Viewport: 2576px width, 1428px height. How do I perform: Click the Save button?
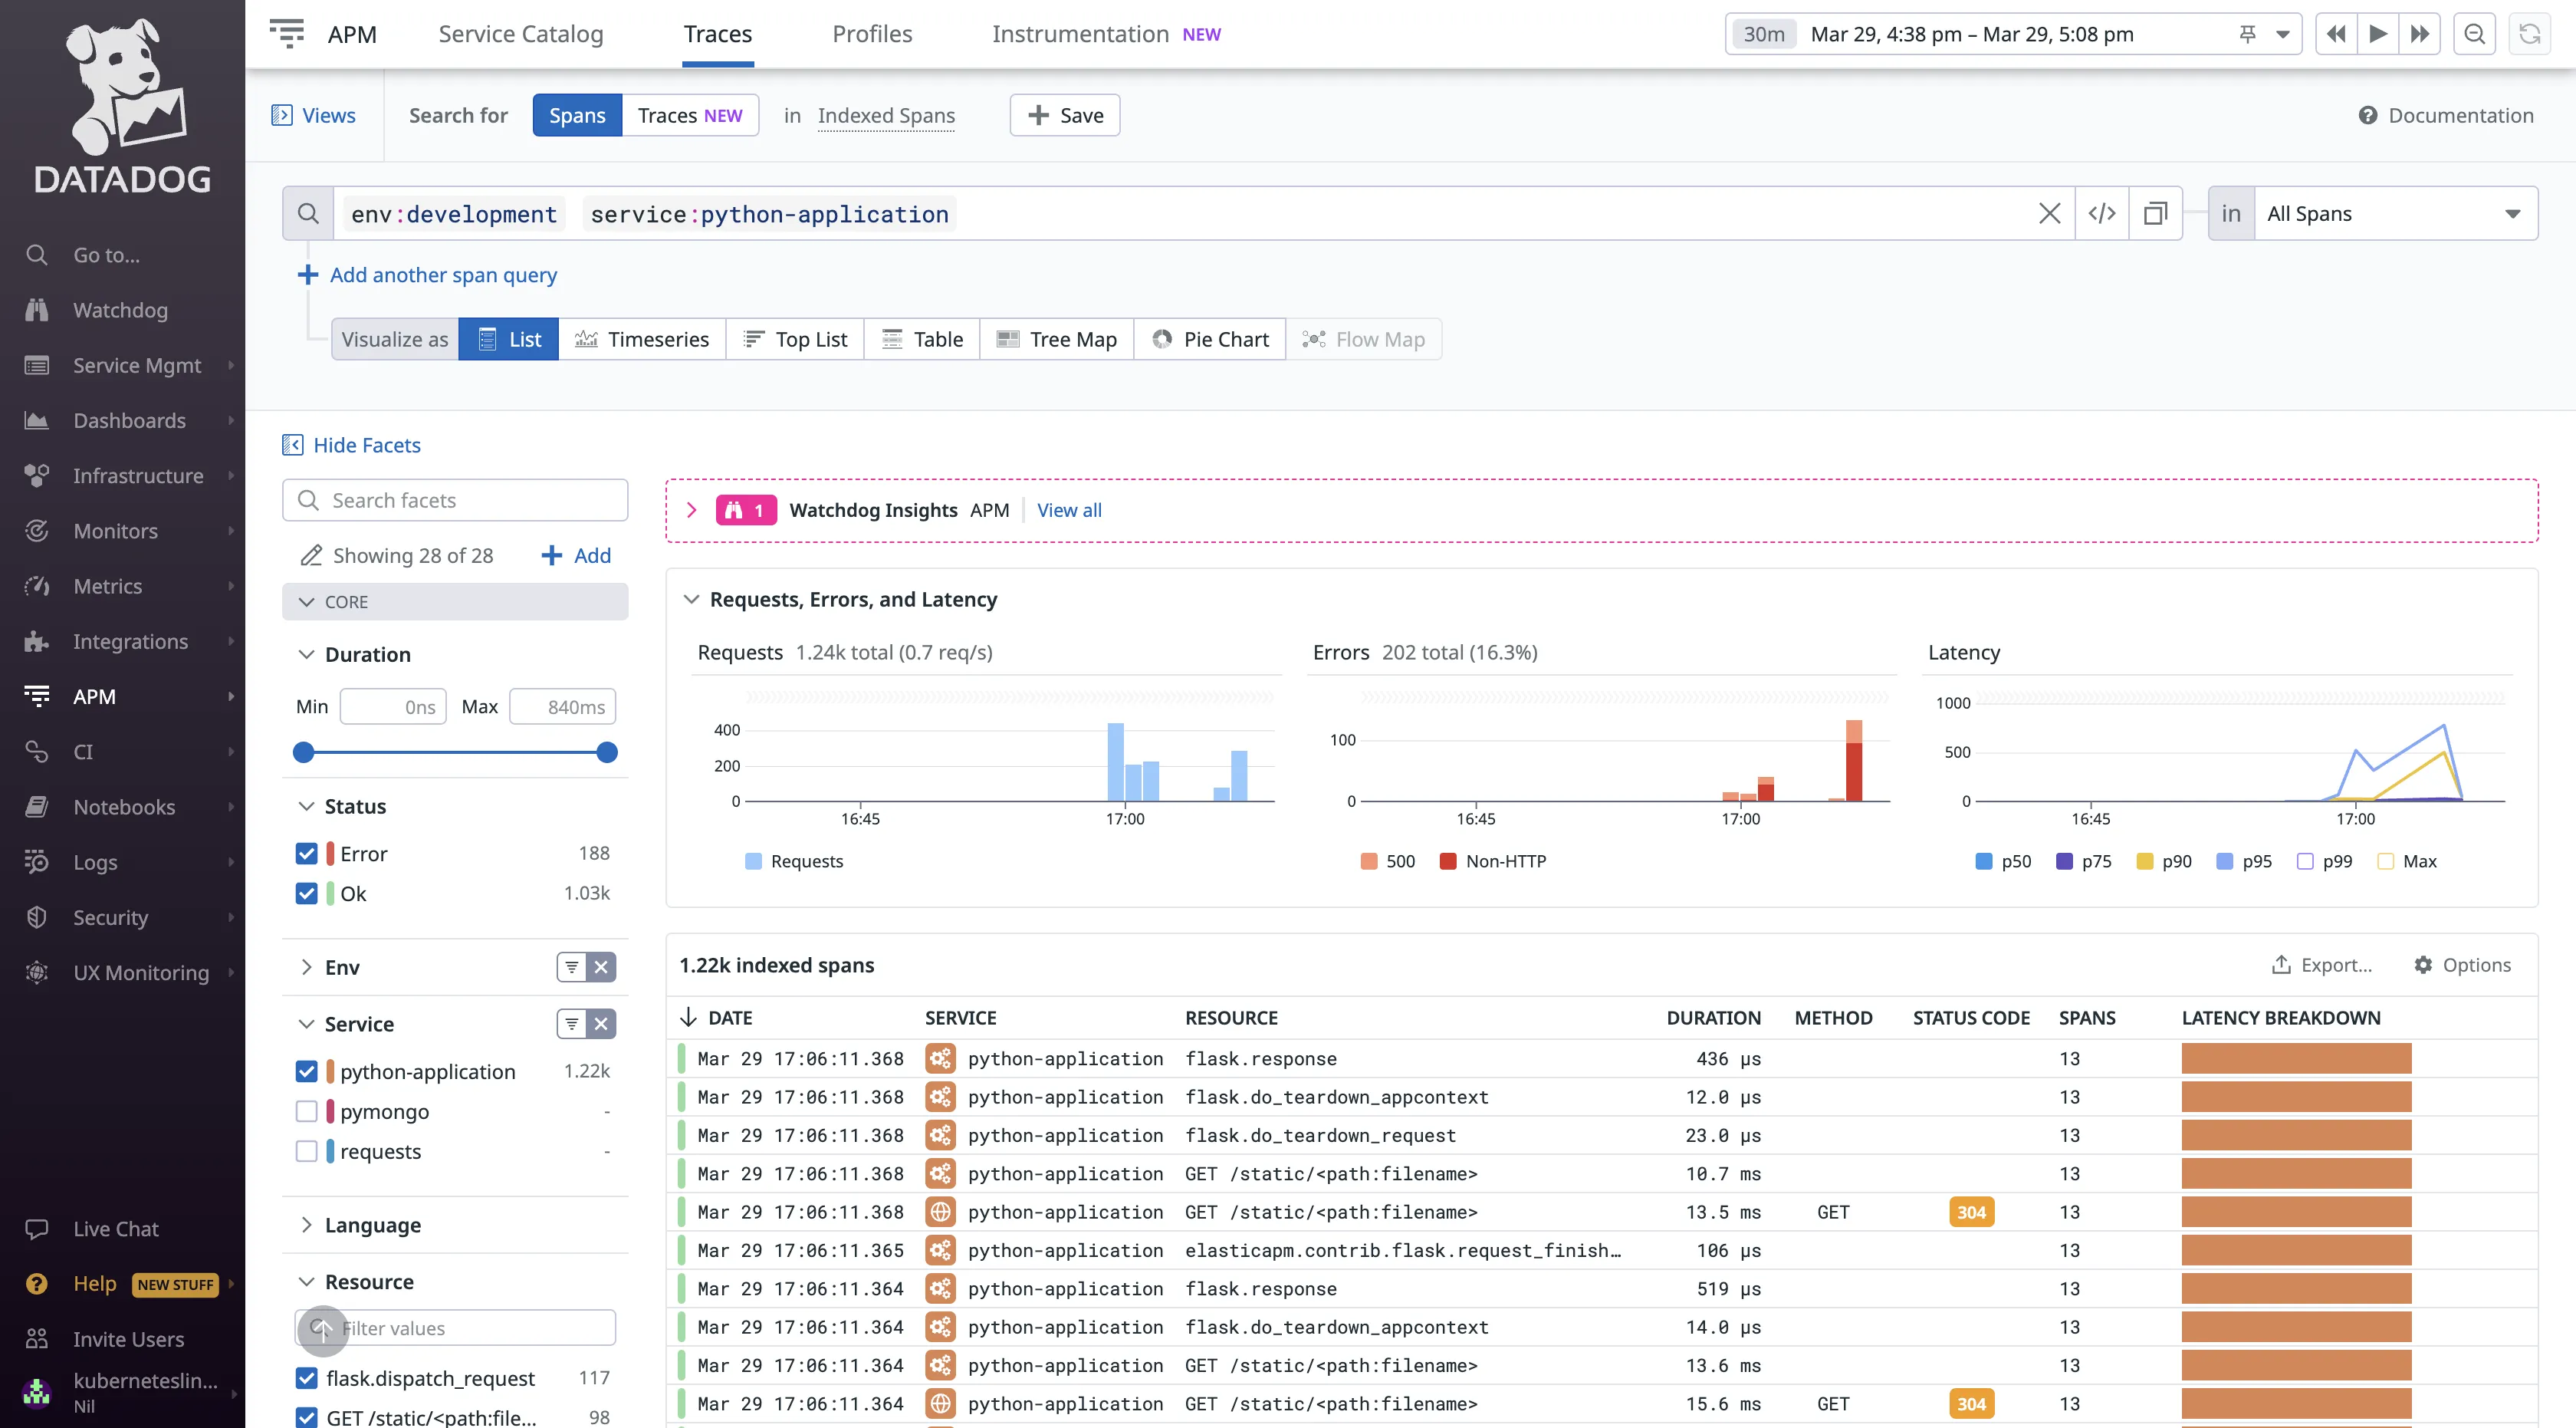point(1065,115)
